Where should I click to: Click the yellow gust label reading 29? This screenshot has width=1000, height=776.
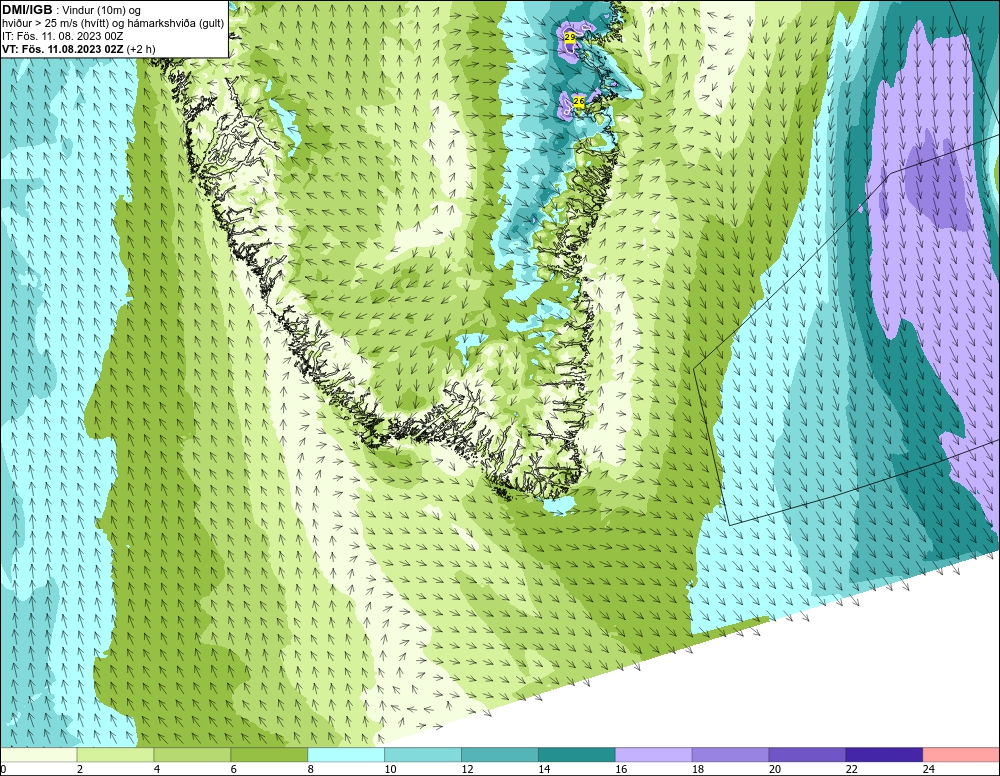coord(570,38)
